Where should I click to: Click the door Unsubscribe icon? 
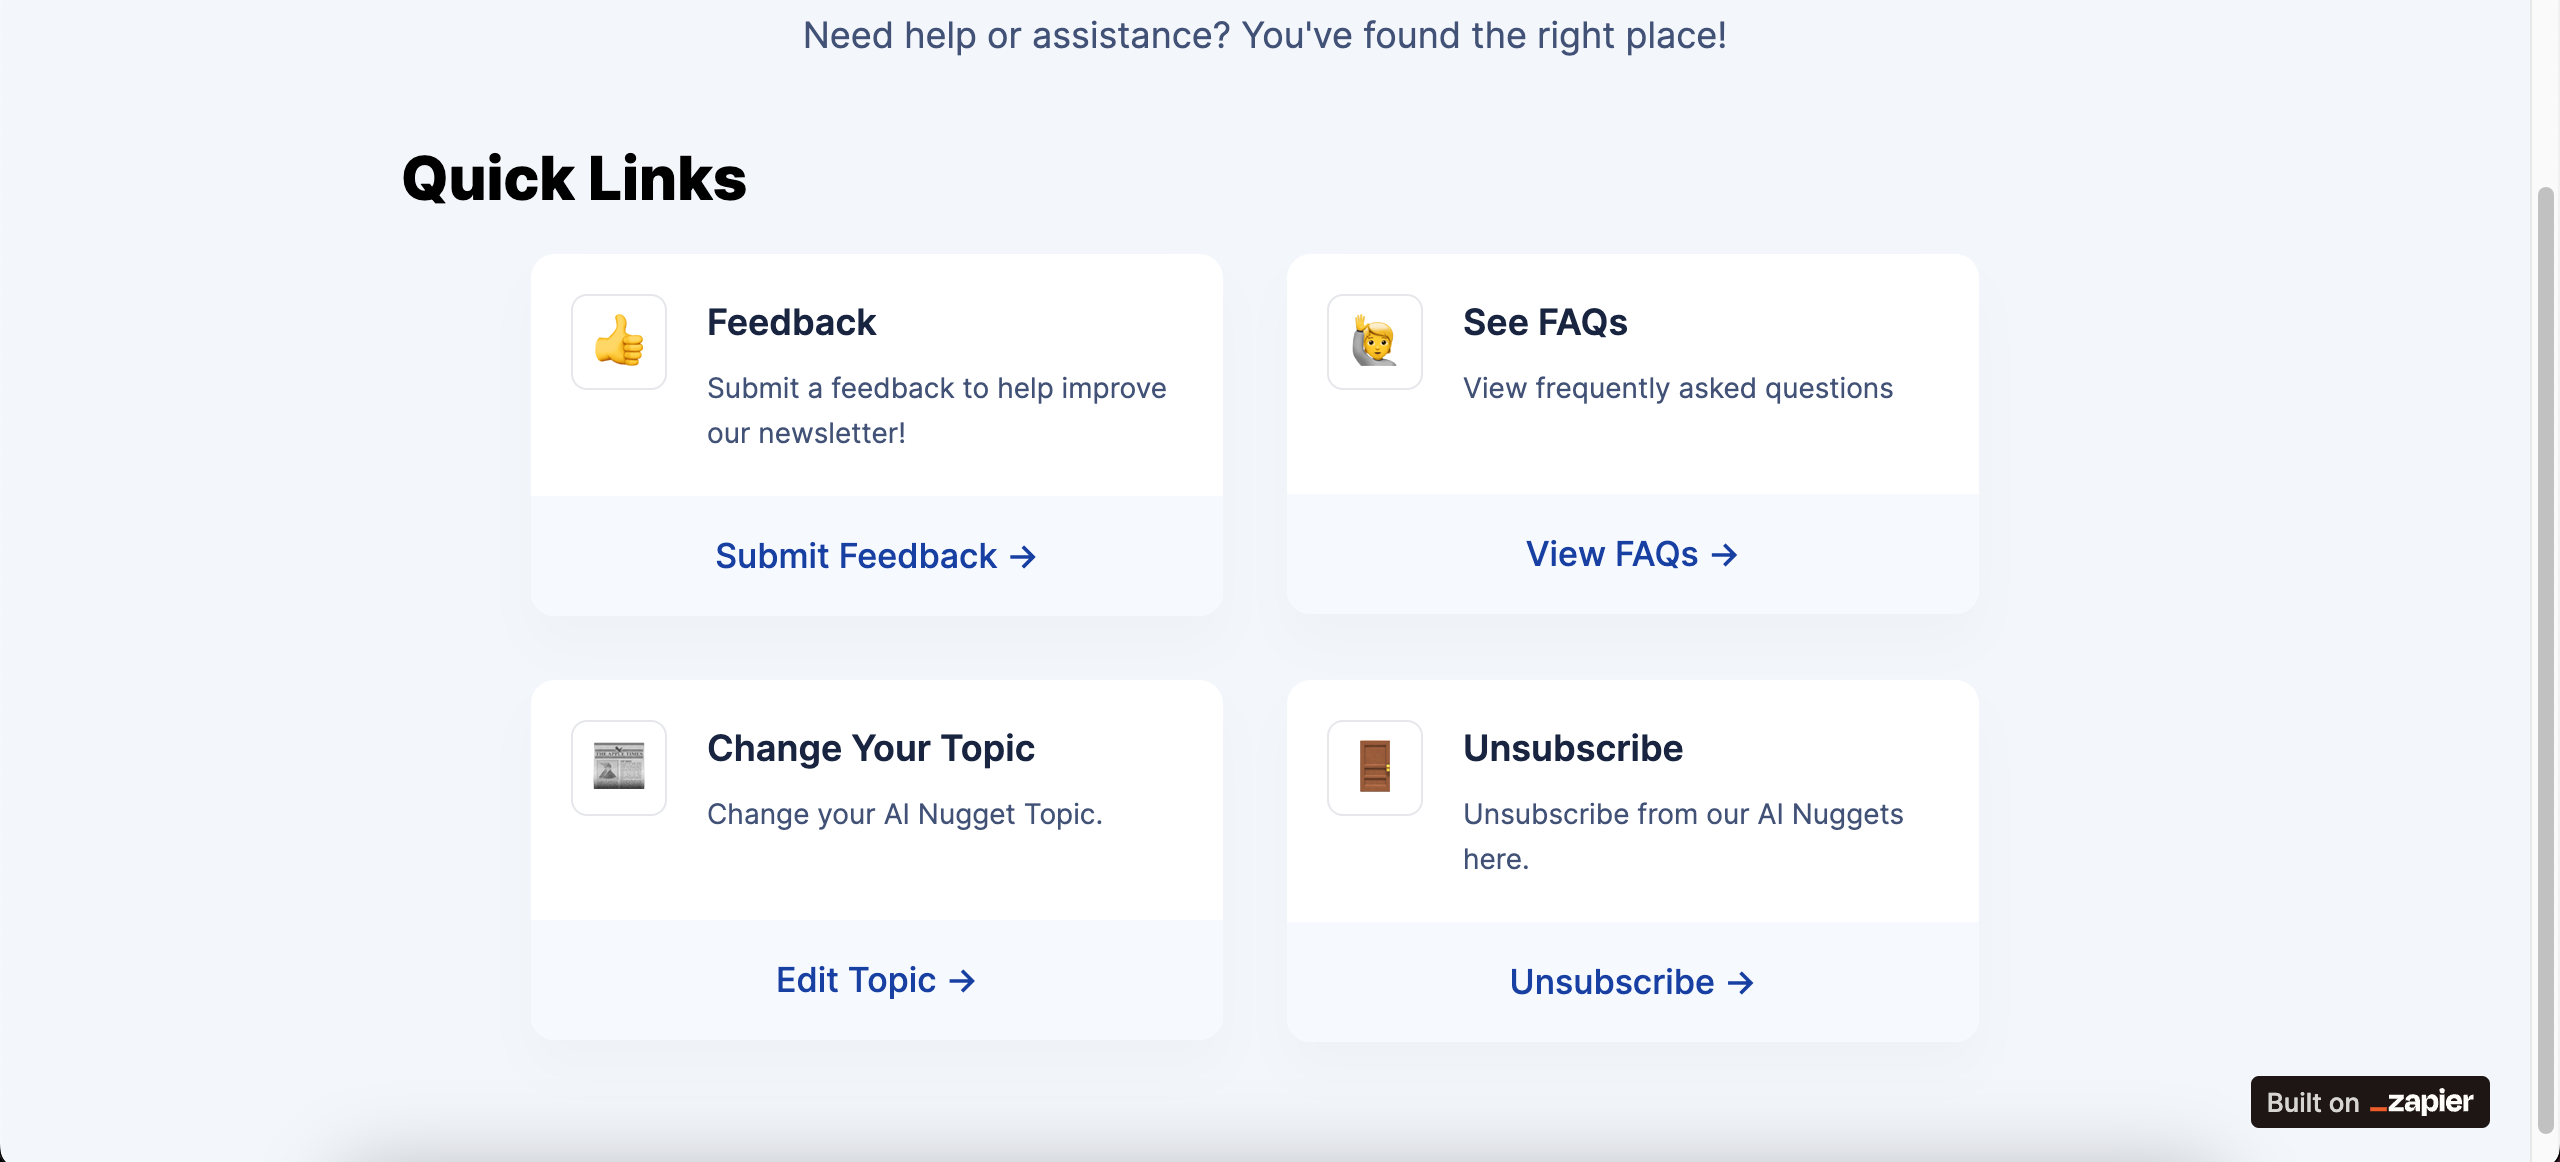point(1375,768)
